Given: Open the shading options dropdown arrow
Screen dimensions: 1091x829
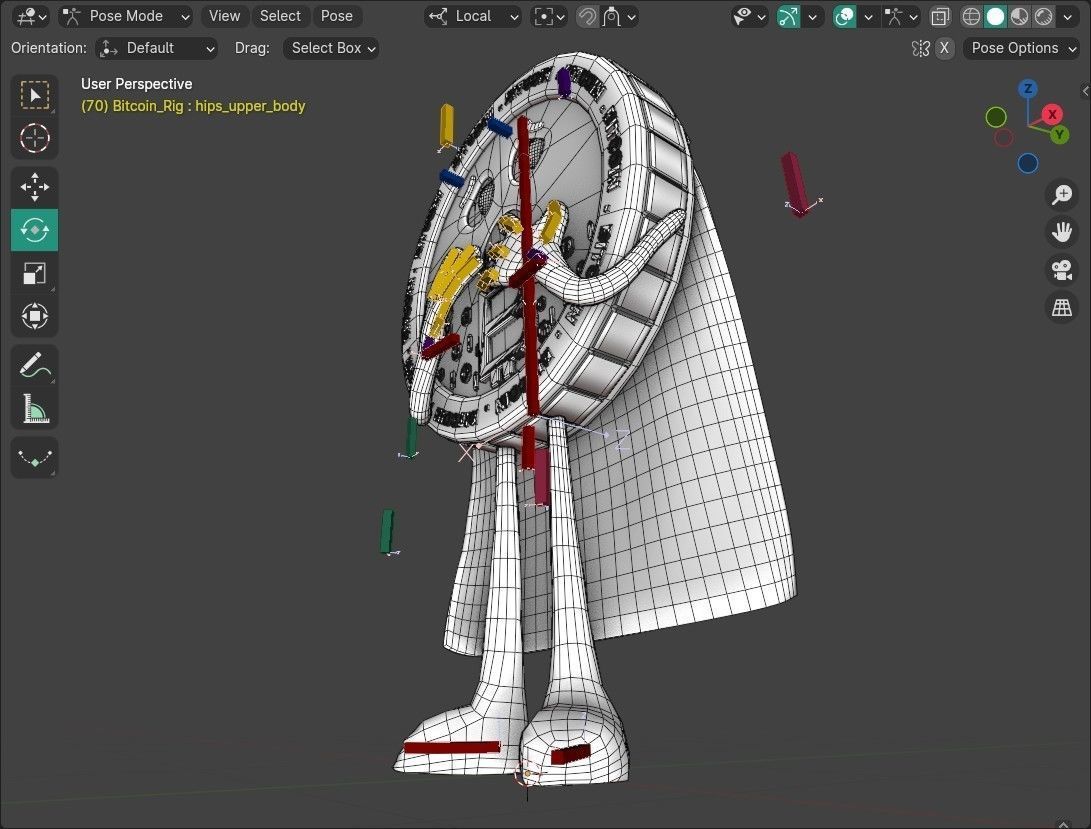Looking at the screenshot, I should [1067, 16].
